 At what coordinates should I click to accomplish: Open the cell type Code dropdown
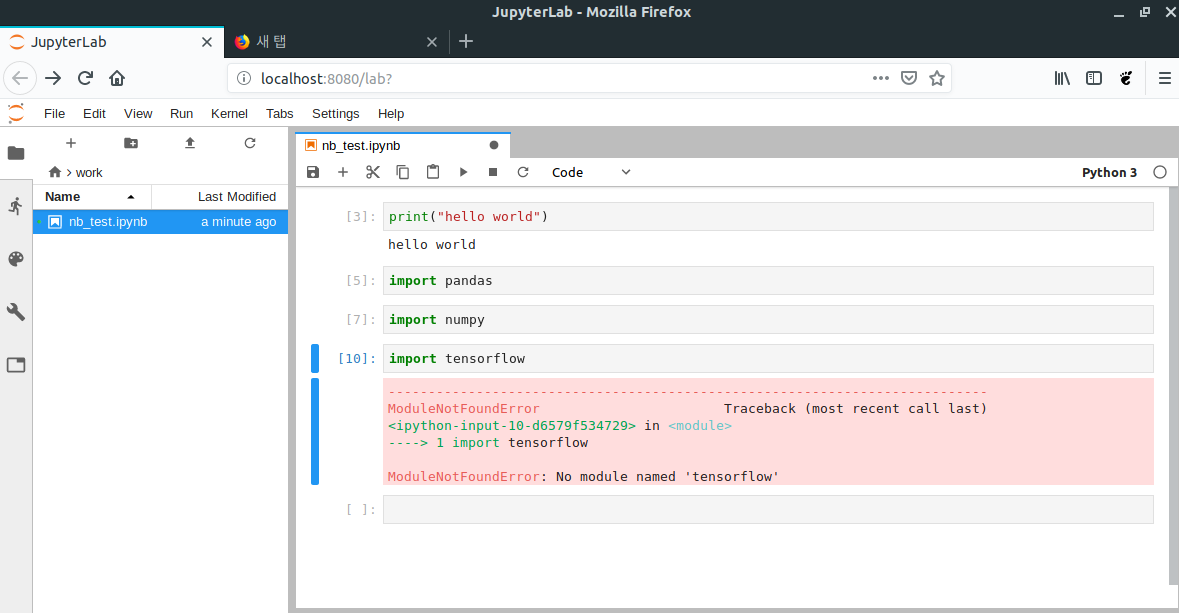(x=591, y=172)
